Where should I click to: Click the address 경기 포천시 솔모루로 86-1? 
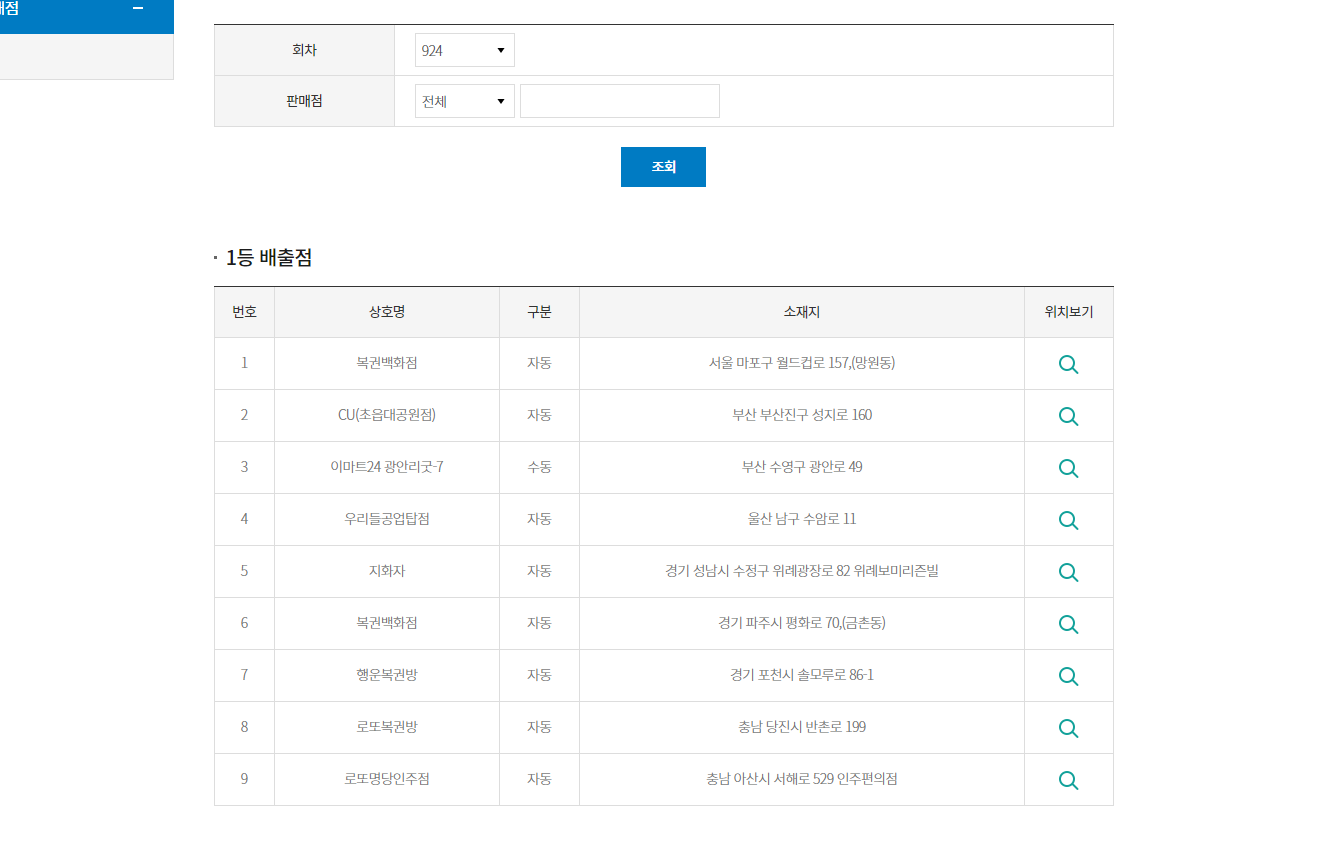point(802,675)
